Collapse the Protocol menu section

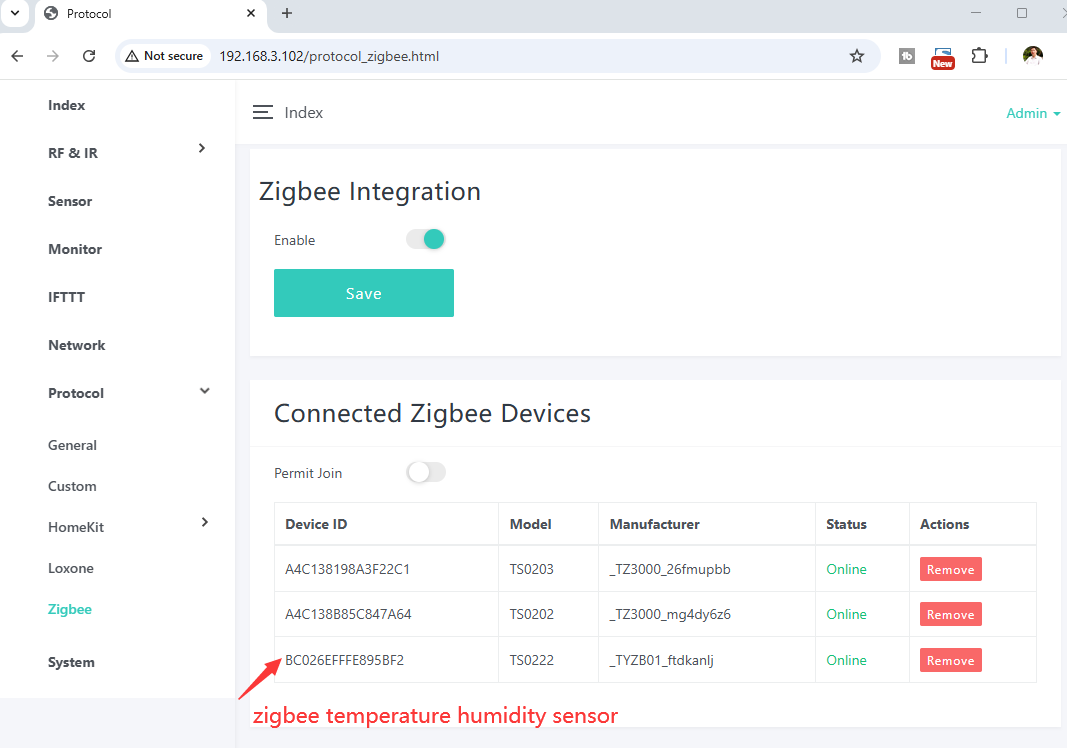(204, 391)
